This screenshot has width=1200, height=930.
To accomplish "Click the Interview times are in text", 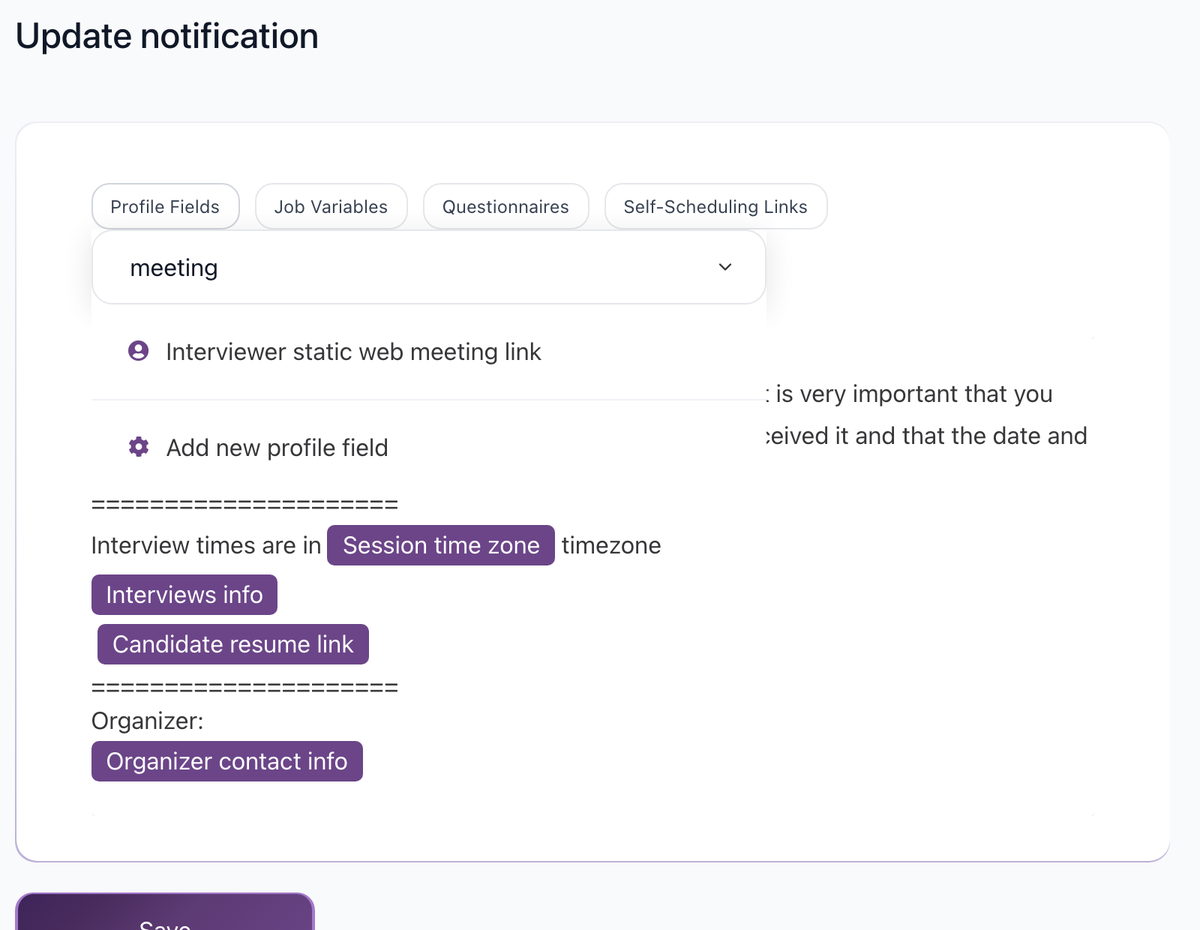I will 206,545.
